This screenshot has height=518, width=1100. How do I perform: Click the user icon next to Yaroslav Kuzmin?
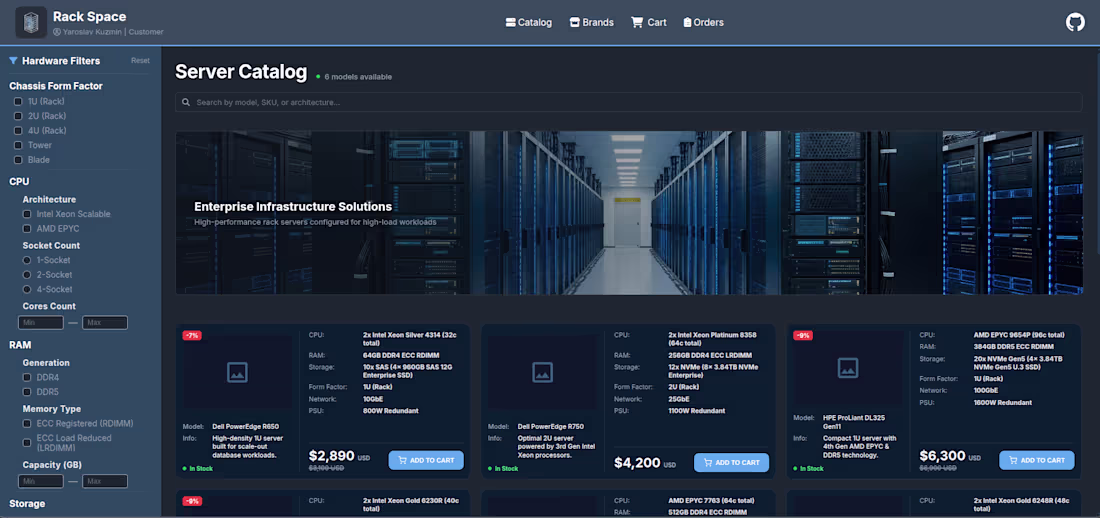pos(57,32)
